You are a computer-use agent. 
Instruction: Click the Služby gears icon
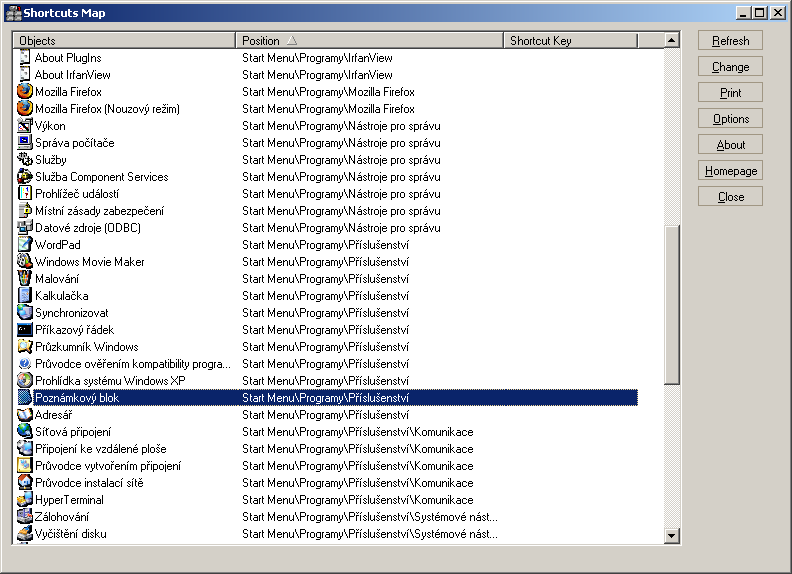pyautogui.click(x=25, y=160)
